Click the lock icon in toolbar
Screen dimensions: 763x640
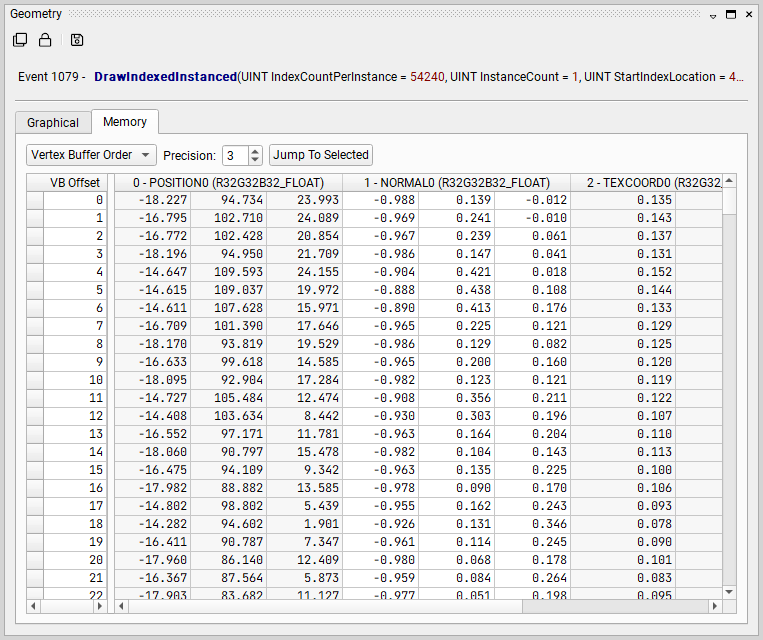[45, 40]
